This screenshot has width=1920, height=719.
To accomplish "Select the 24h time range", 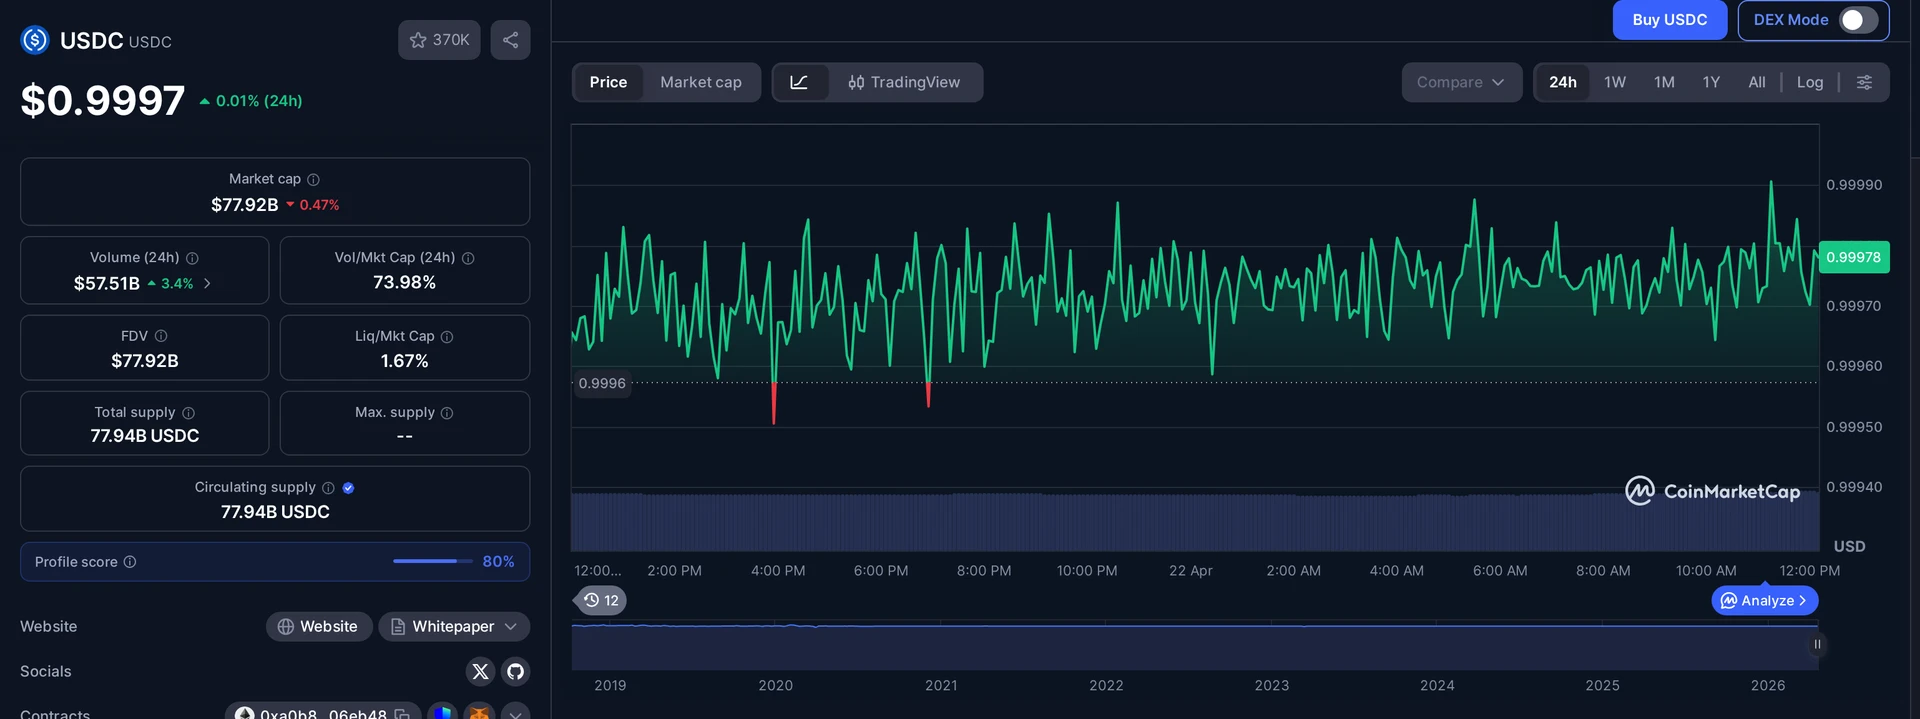I will [1563, 82].
